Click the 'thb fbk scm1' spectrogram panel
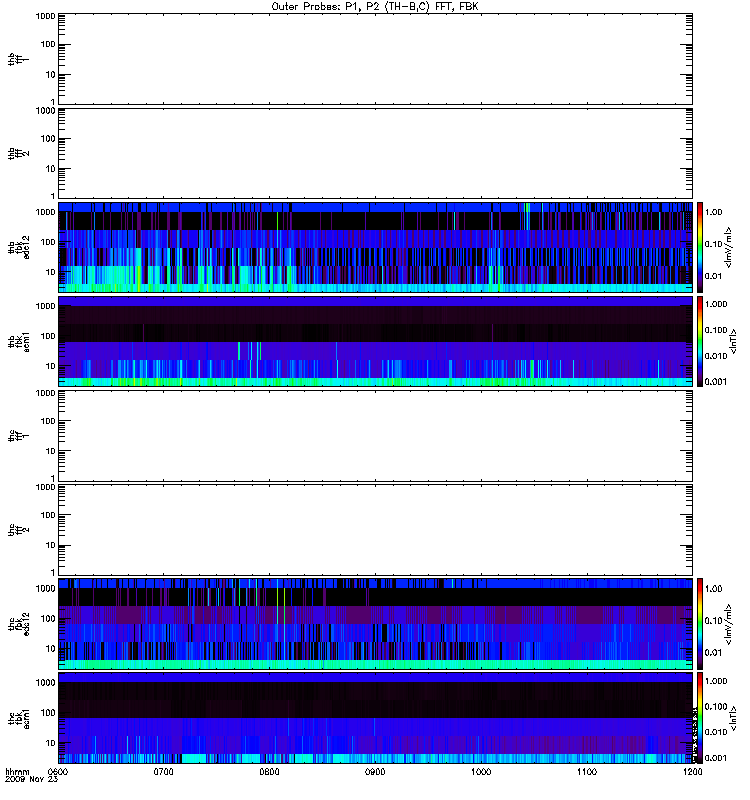 [x=376, y=341]
